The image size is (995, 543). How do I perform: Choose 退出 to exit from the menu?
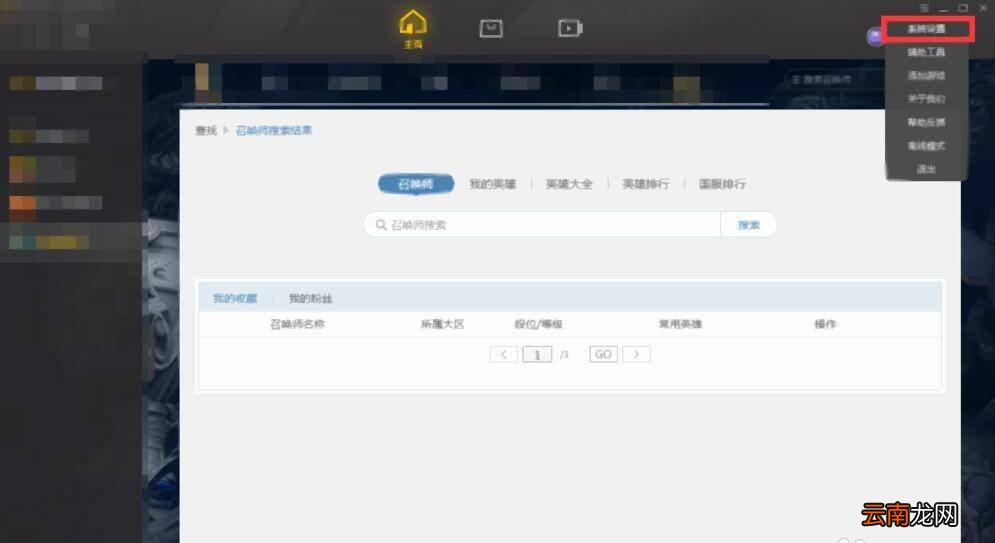point(926,169)
